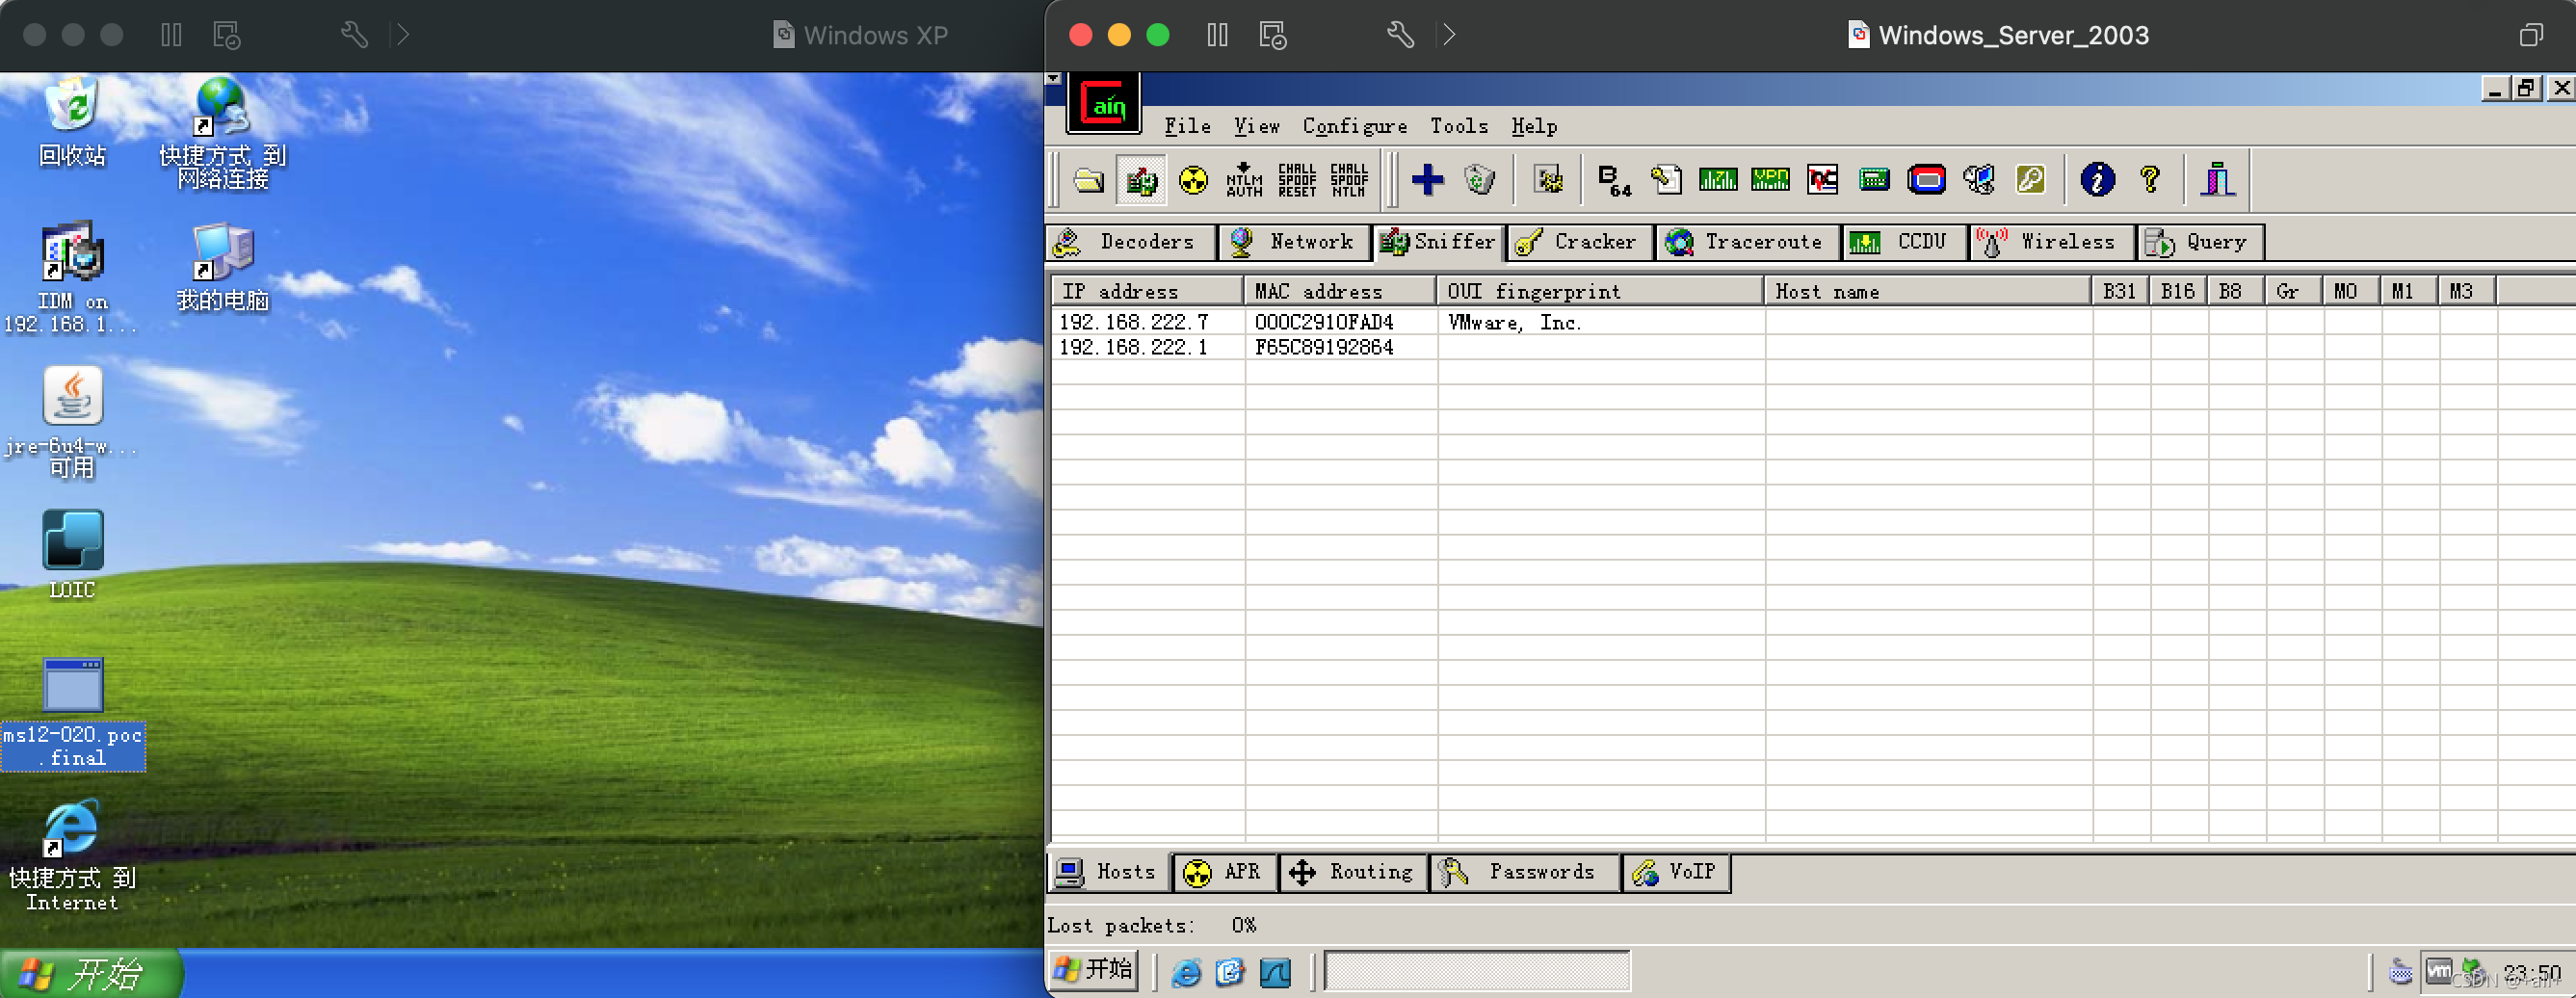This screenshot has width=2576, height=998.
Task: Click the M3 column header
Action: 2467,291
